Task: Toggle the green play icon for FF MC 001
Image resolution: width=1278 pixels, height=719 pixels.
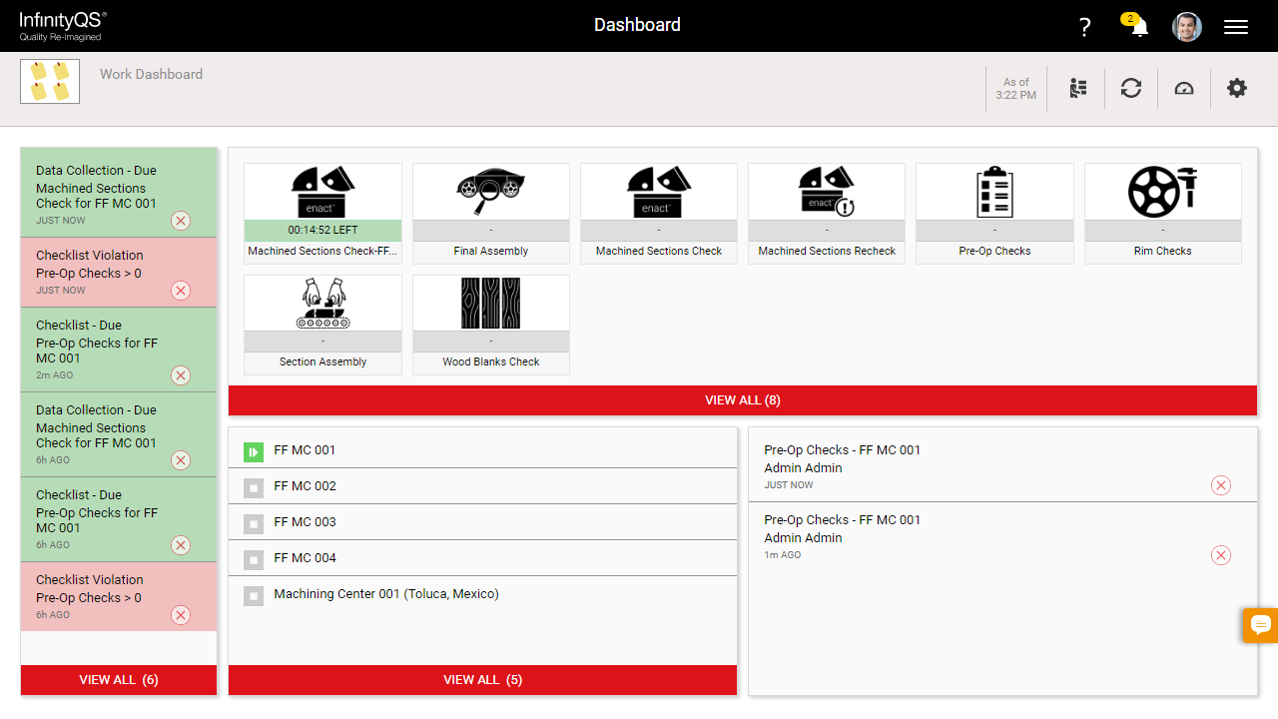Action: [253, 452]
